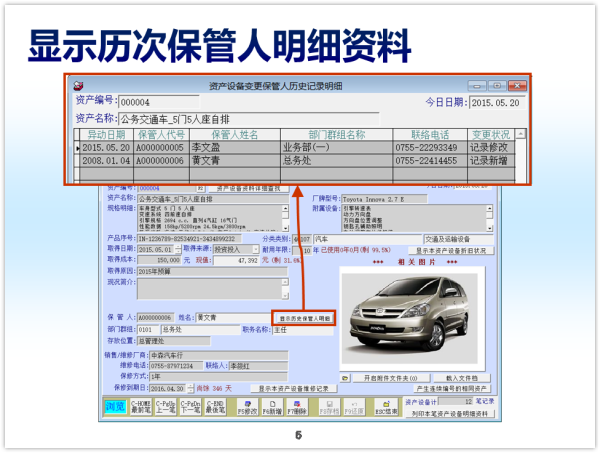Screen dimensions: 600x453
Task: Click the F8 存档 save icon button
Action: (329, 407)
